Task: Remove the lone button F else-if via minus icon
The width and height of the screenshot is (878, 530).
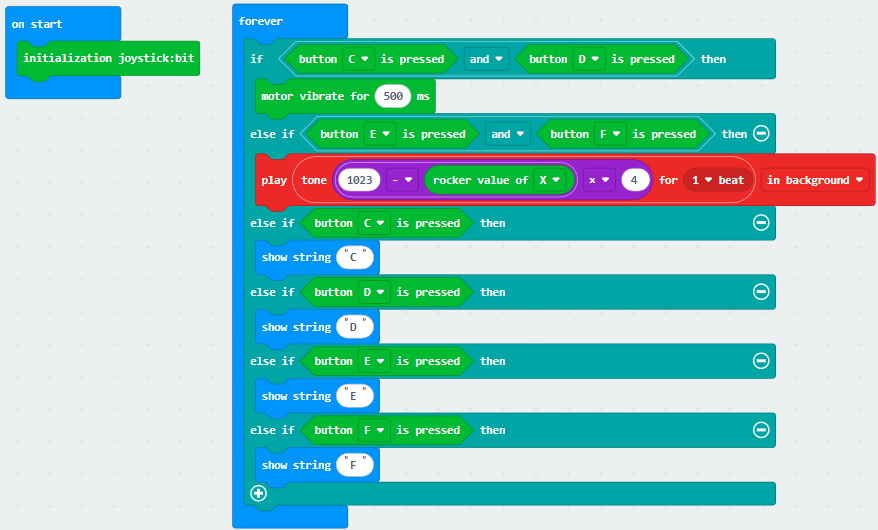Action: pyautogui.click(x=761, y=430)
